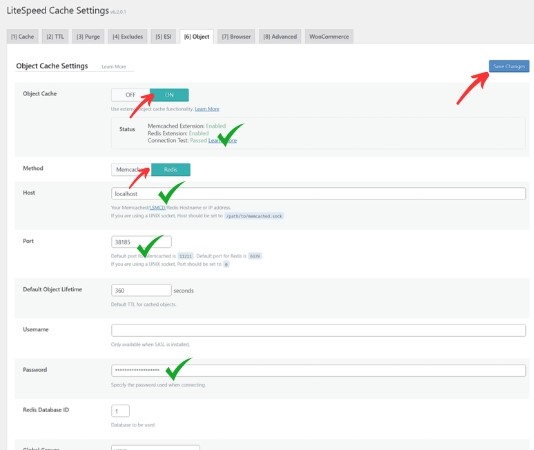
Task: Click the Connection Test status text
Action: click(x=177, y=140)
